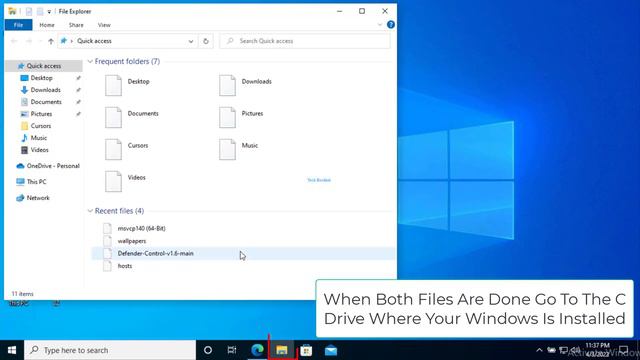Open the Mail app from taskbar
This screenshot has width=640, height=360.
[x=331, y=350]
